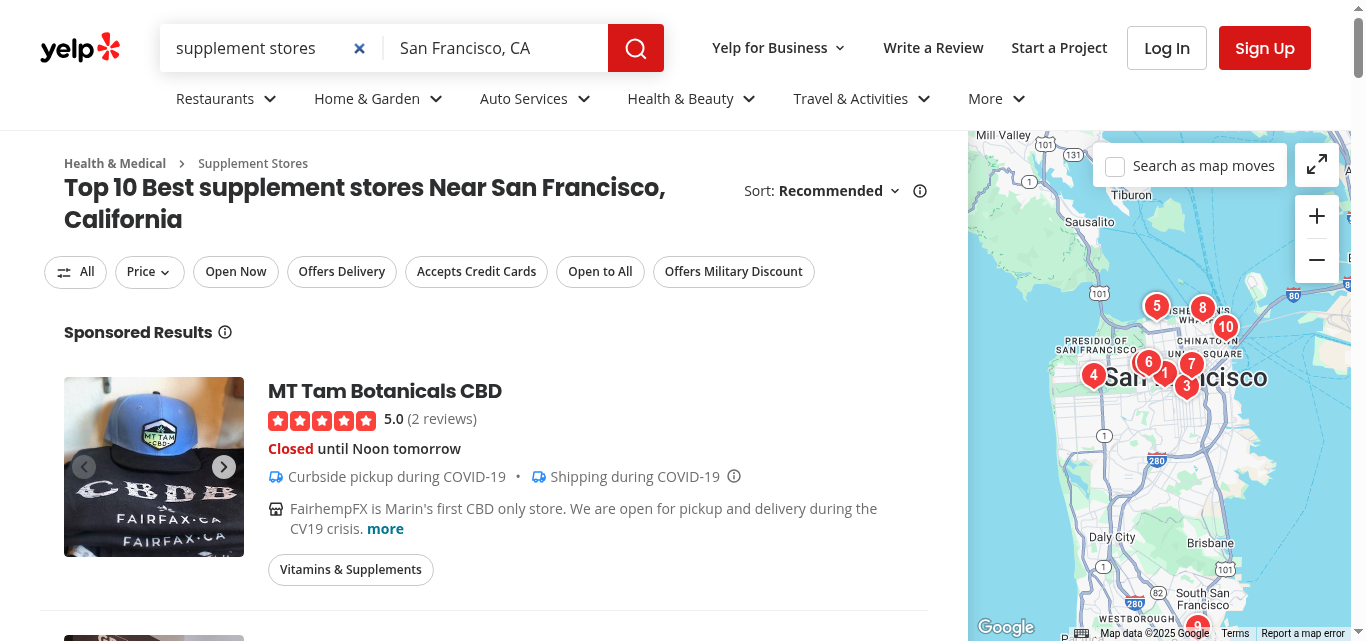Click 'Curbside pickup during COVID-19' text
Image resolution: width=1366 pixels, height=641 pixels.
point(397,477)
